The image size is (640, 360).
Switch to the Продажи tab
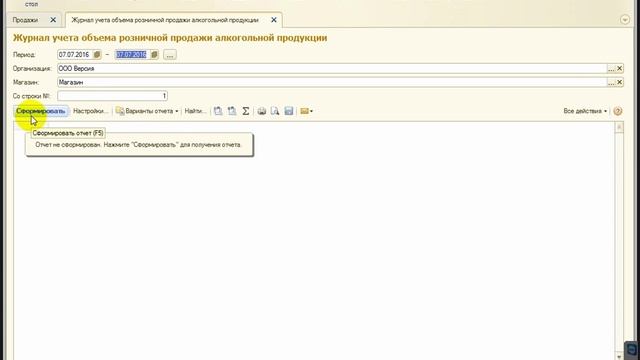click(25, 20)
